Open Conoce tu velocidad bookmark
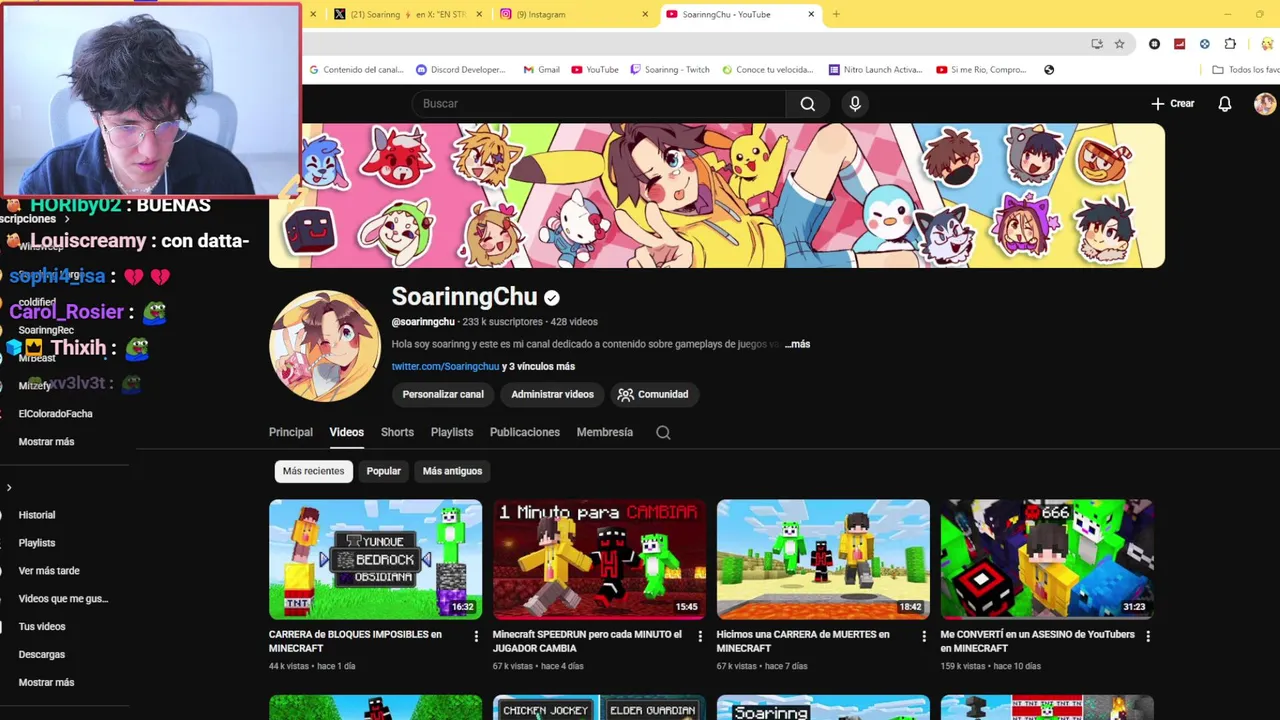Viewport: 1280px width, 720px height. coord(767,70)
